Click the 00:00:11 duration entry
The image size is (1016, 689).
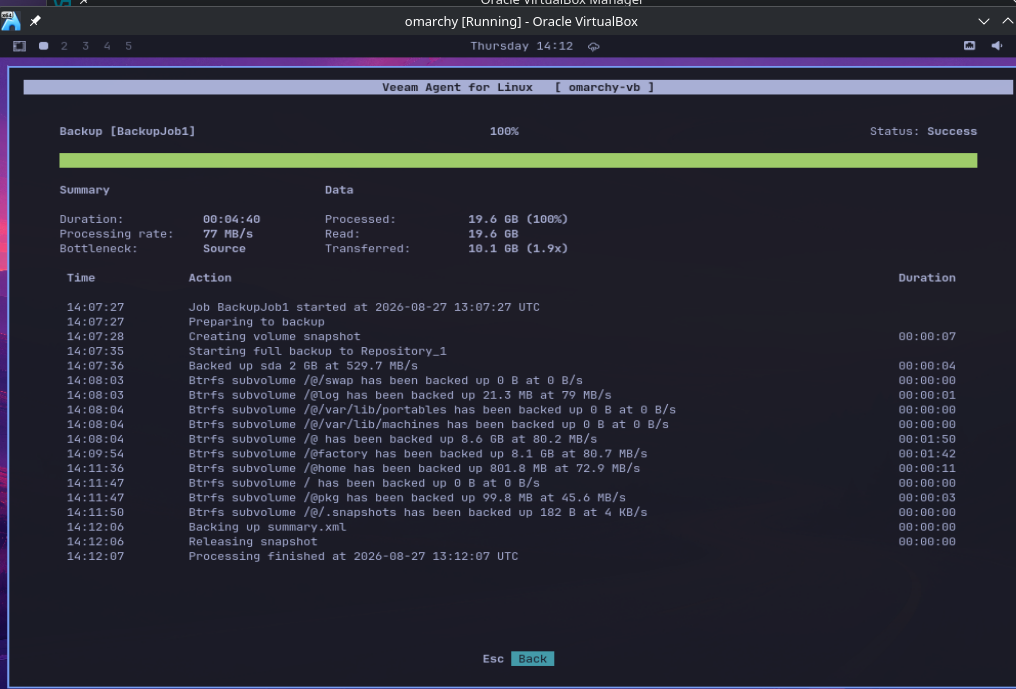[927, 468]
